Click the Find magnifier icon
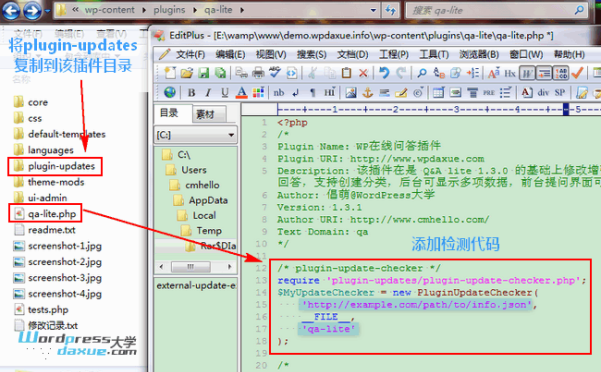 pyautogui.click(x=422, y=73)
